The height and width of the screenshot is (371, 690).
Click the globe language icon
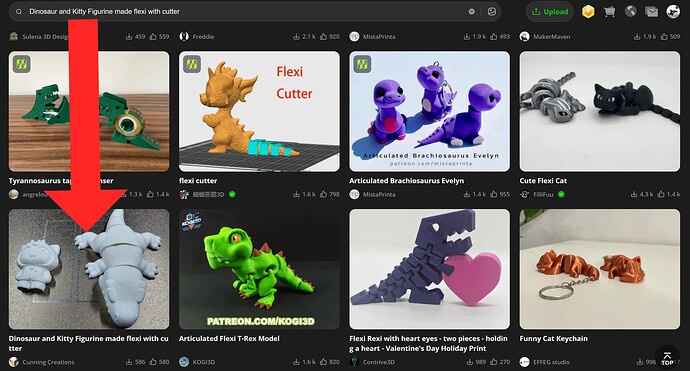(x=631, y=11)
